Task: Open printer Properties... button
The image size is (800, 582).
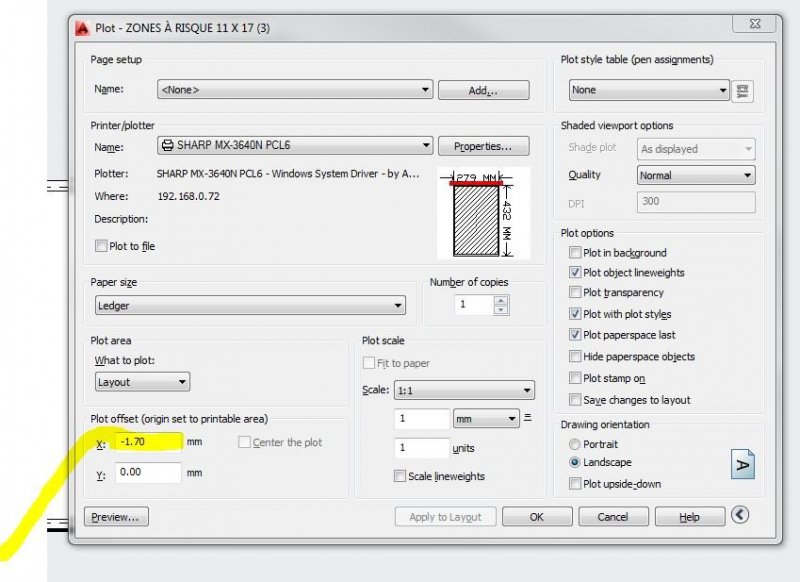Action: pos(484,146)
